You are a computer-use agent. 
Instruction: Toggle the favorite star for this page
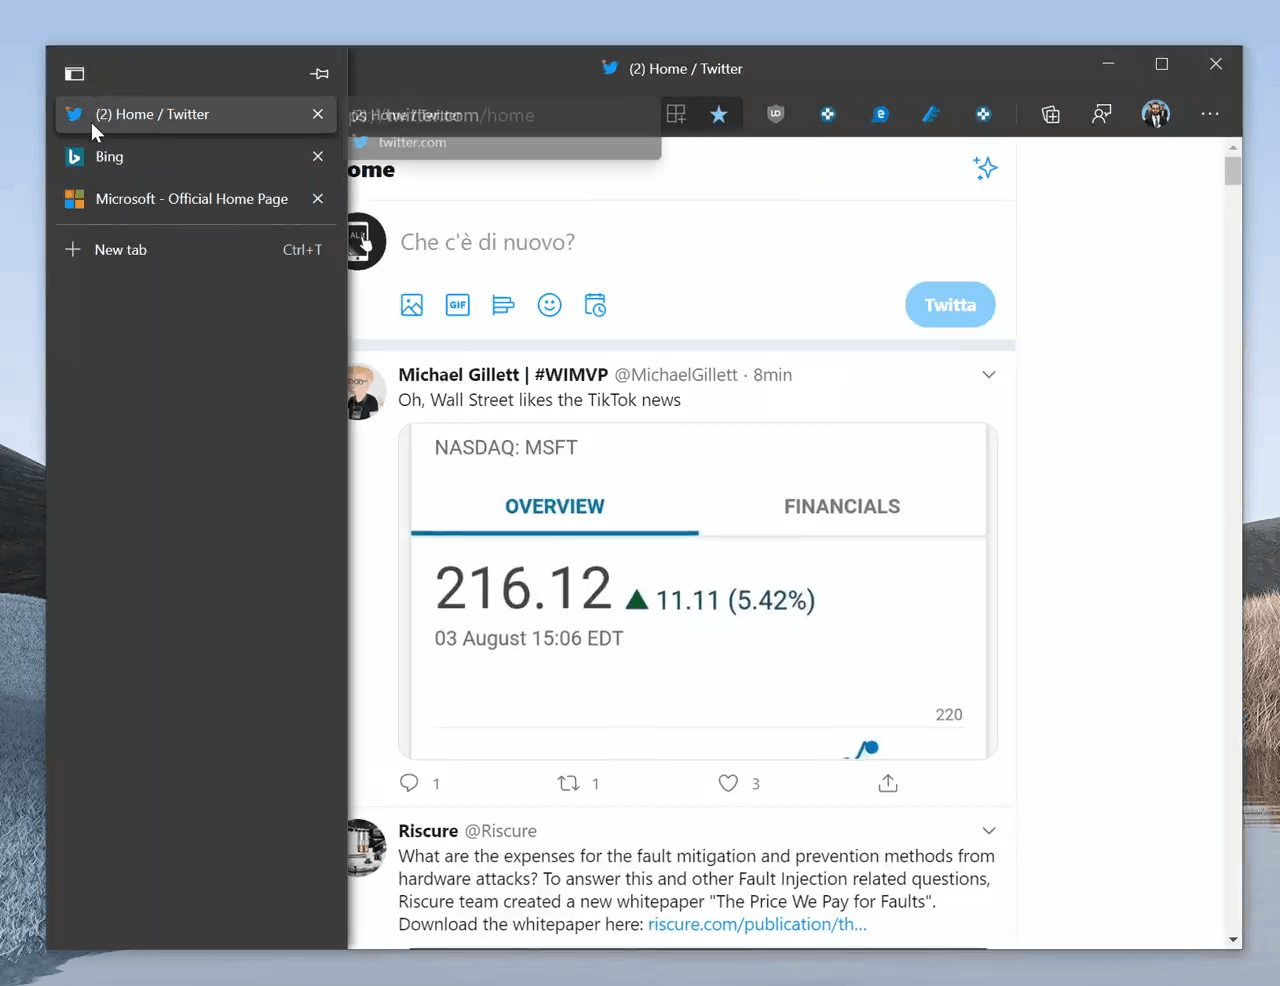718,114
